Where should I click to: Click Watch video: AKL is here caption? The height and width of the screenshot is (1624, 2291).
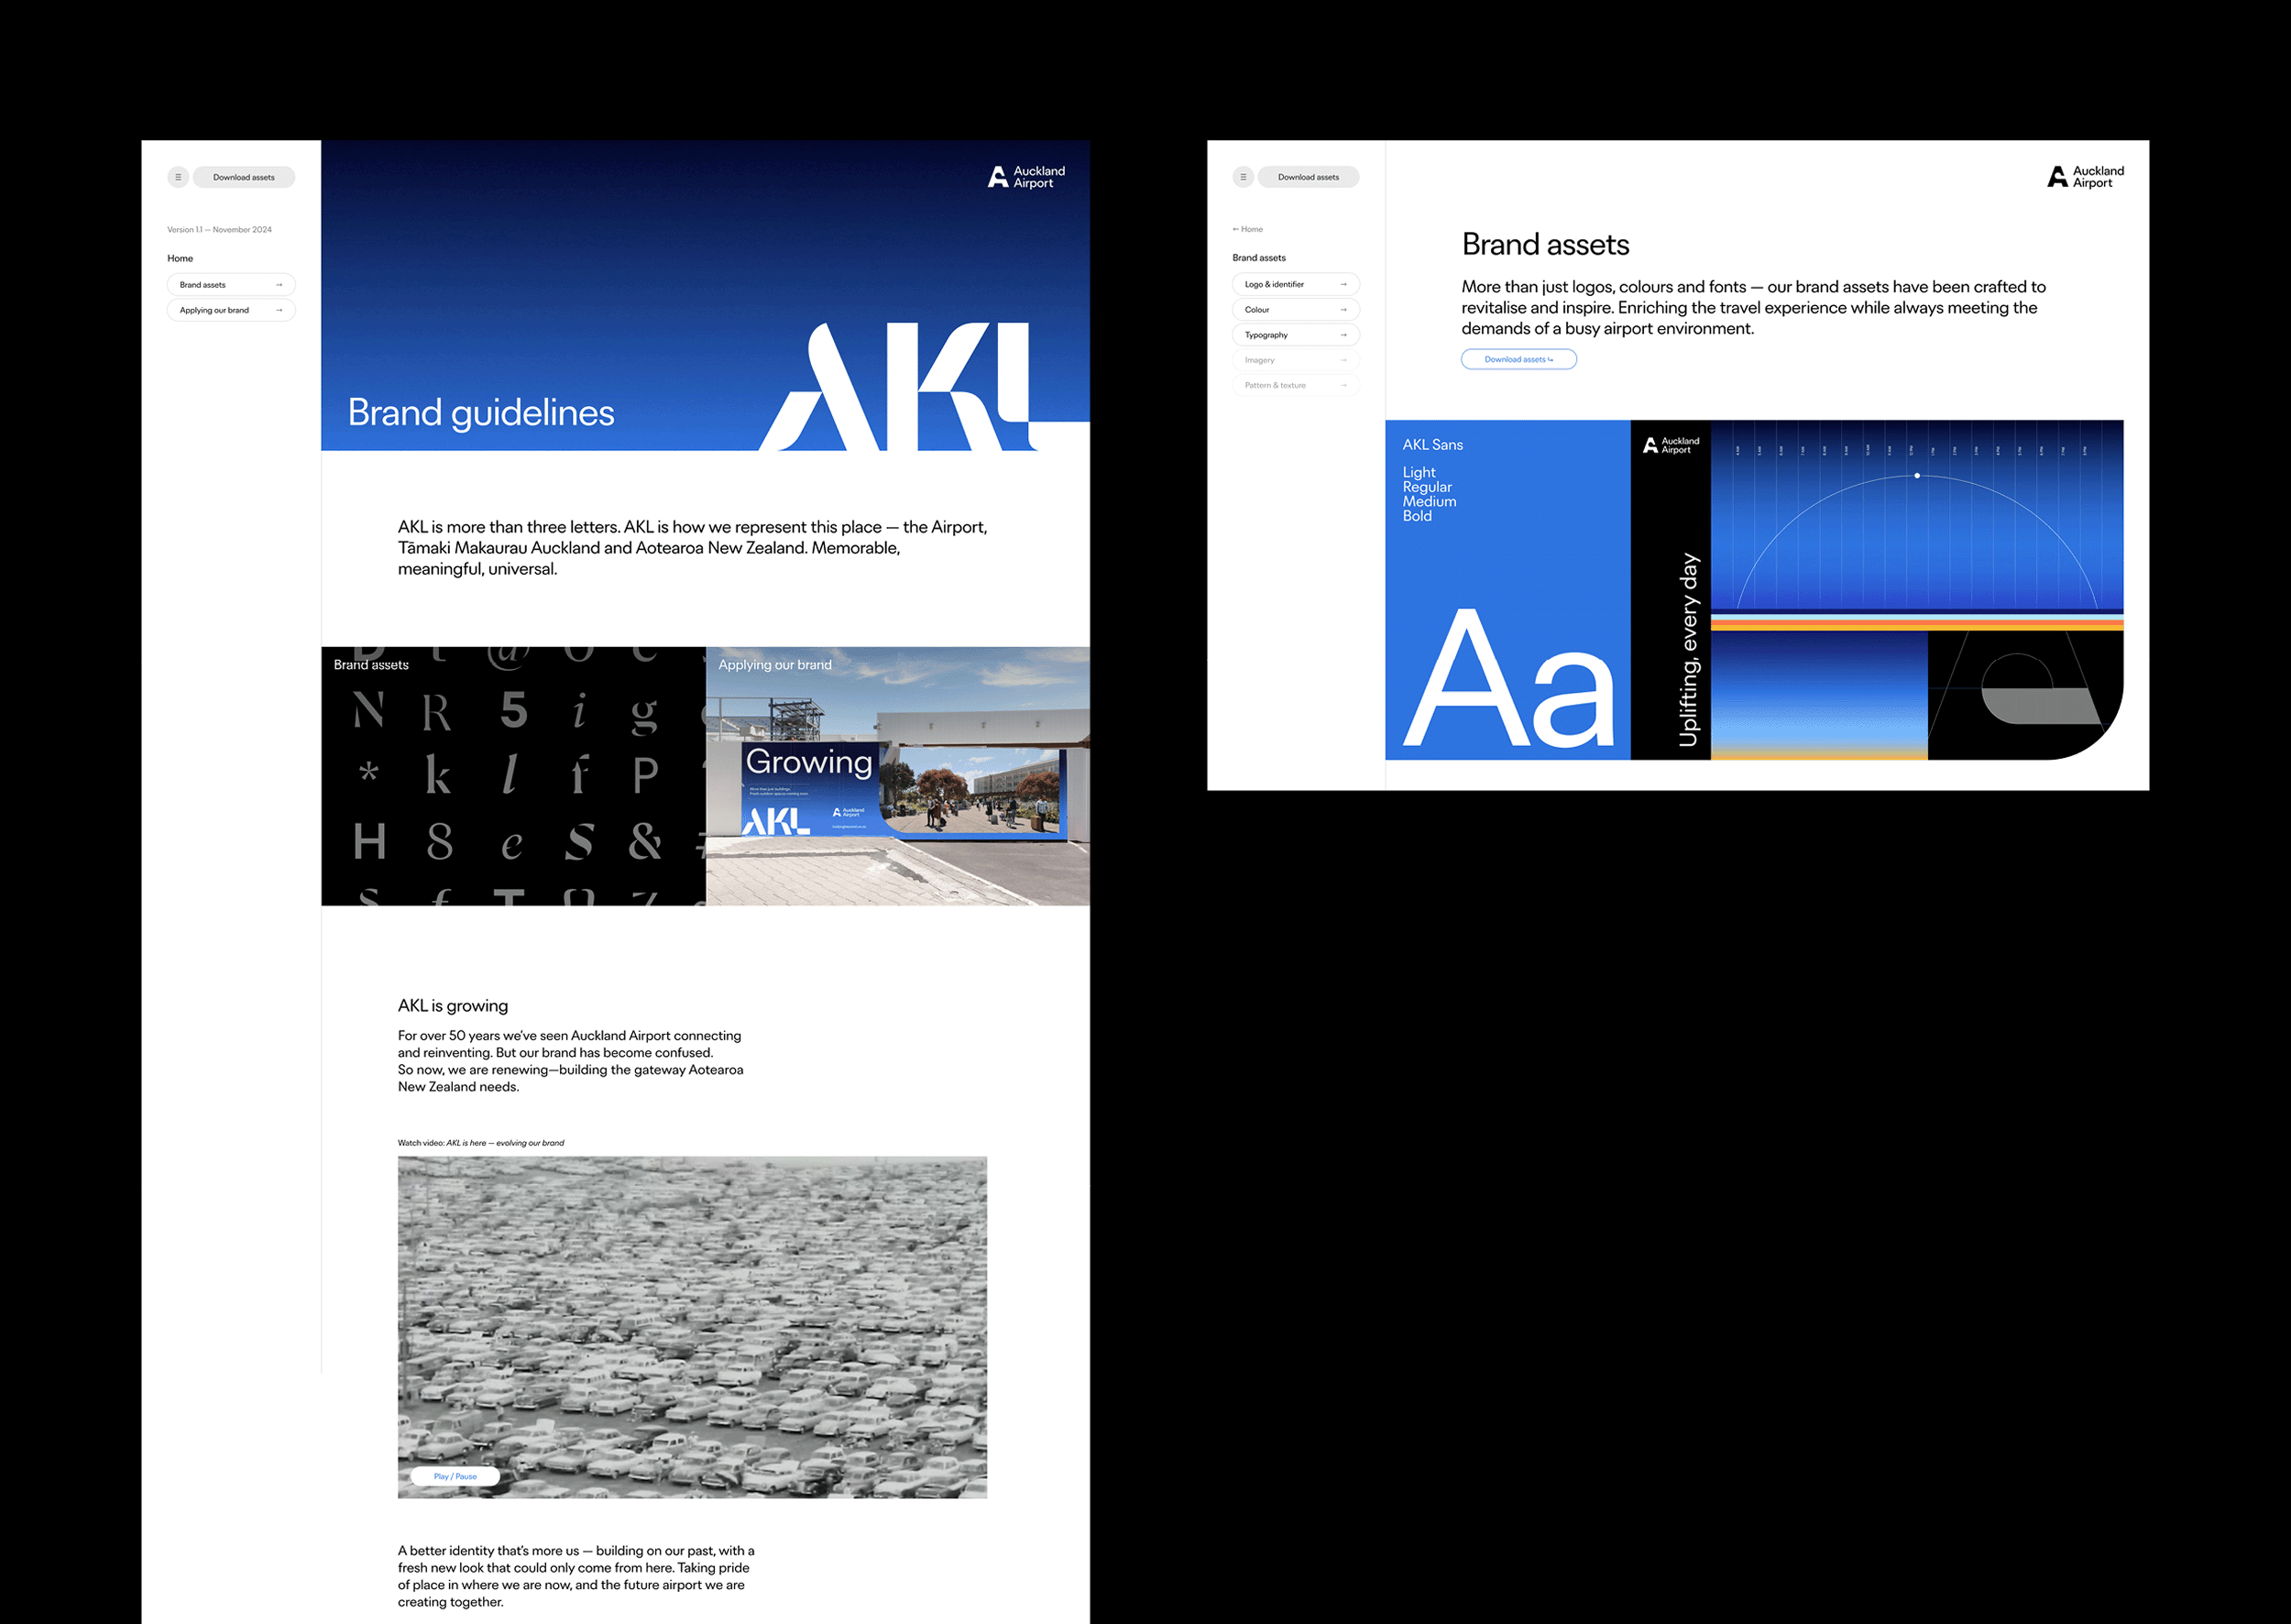pos(481,1143)
